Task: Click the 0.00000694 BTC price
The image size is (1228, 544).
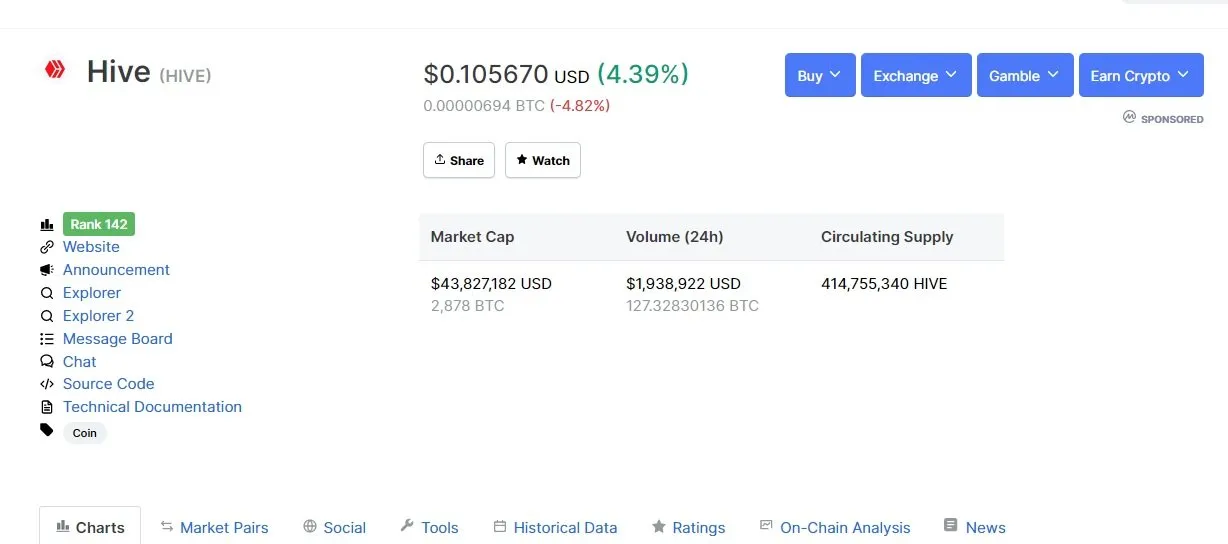Action: tap(484, 105)
